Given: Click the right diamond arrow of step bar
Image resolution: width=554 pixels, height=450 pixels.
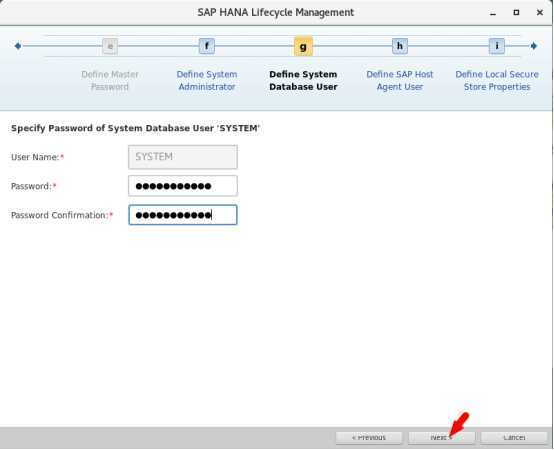Looking at the screenshot, I should pos(534,46).
